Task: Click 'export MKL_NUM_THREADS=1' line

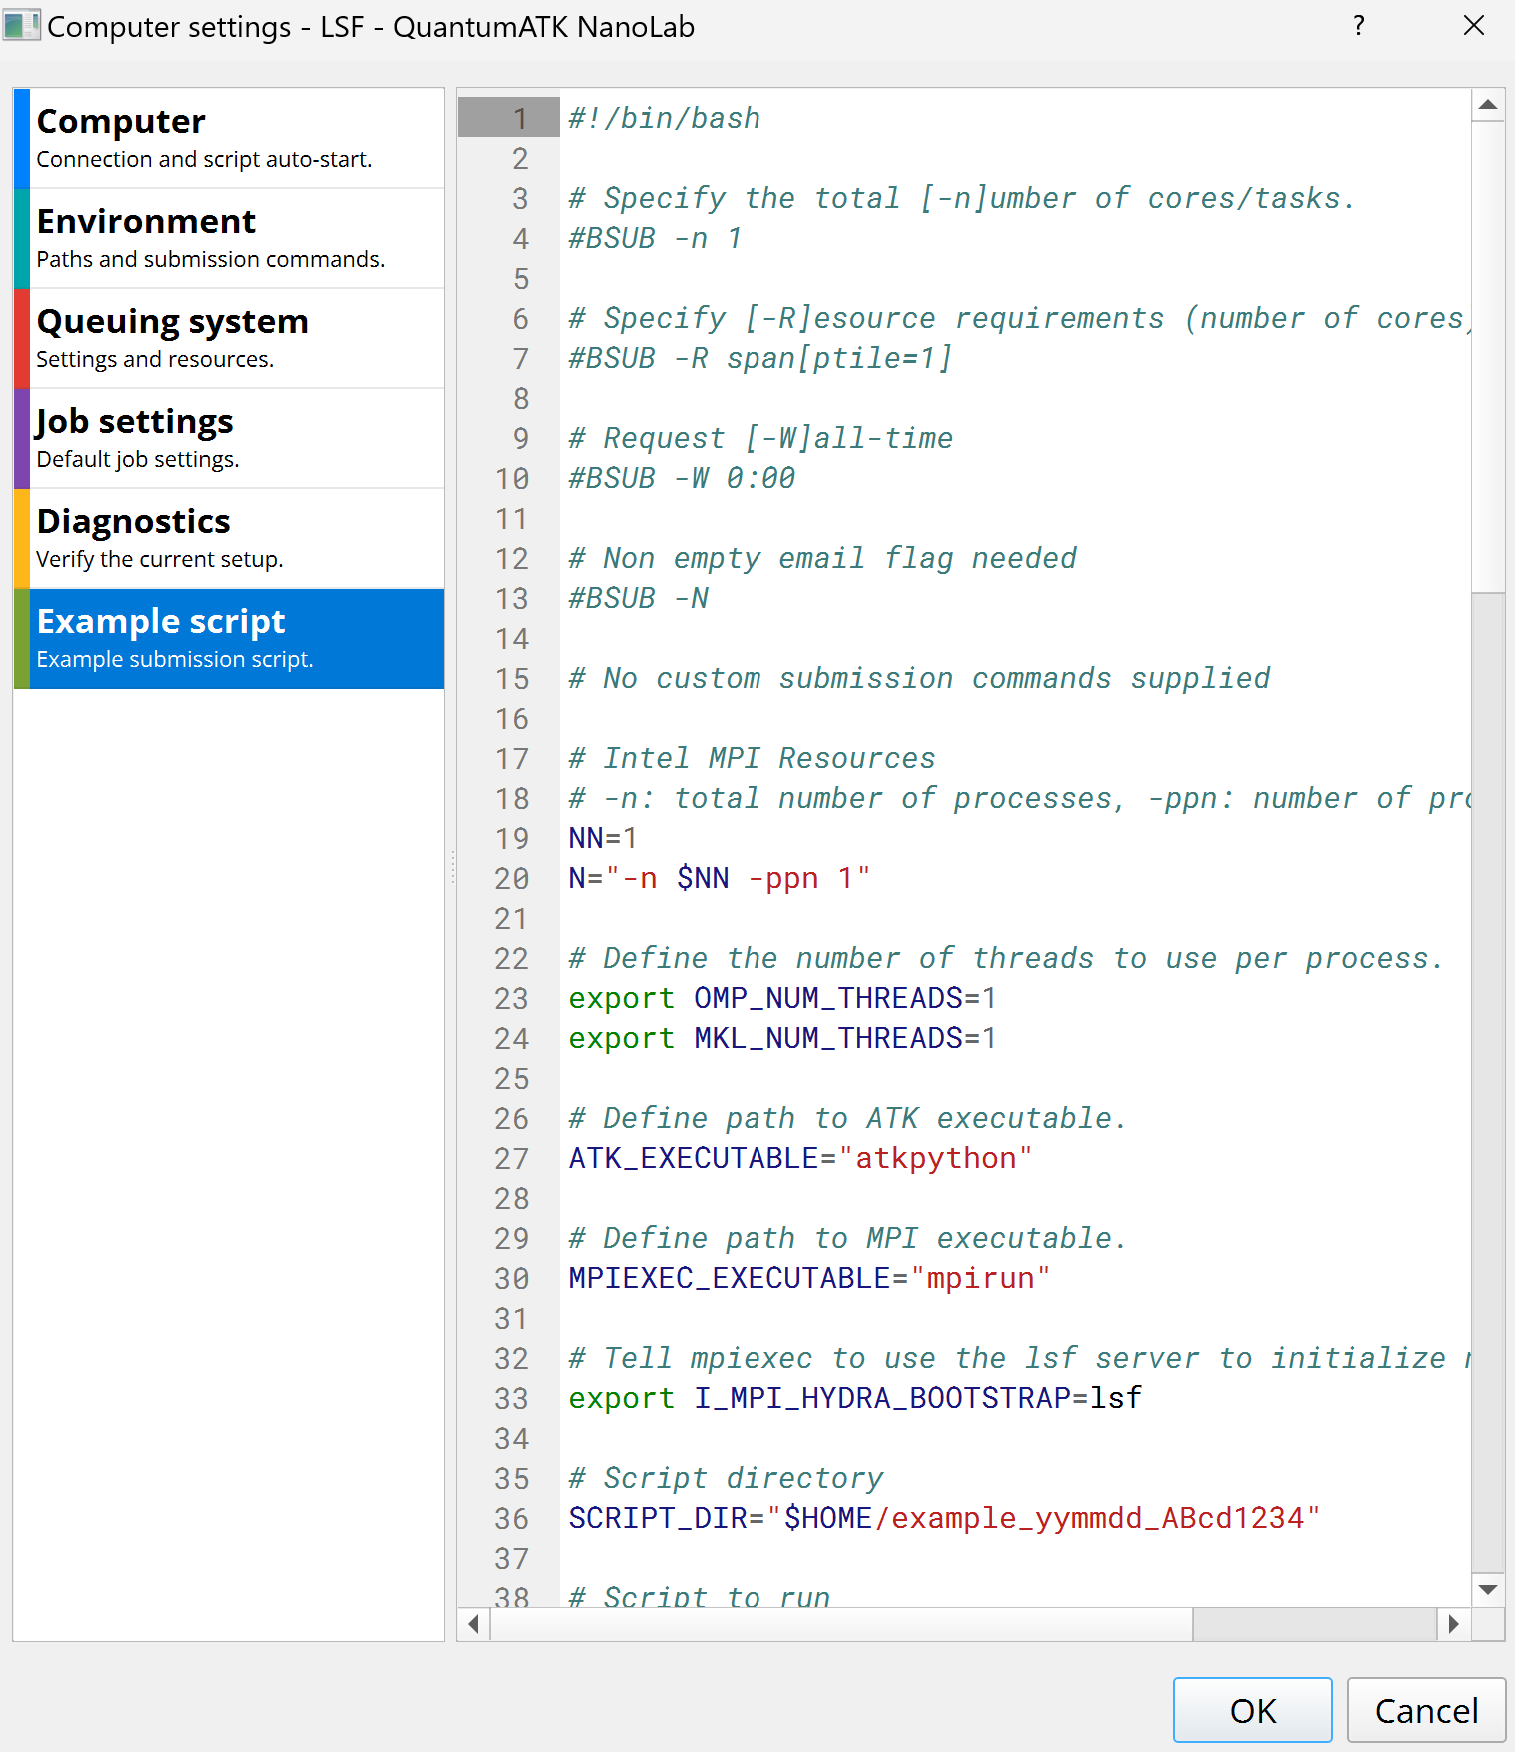Action: 782,1038
